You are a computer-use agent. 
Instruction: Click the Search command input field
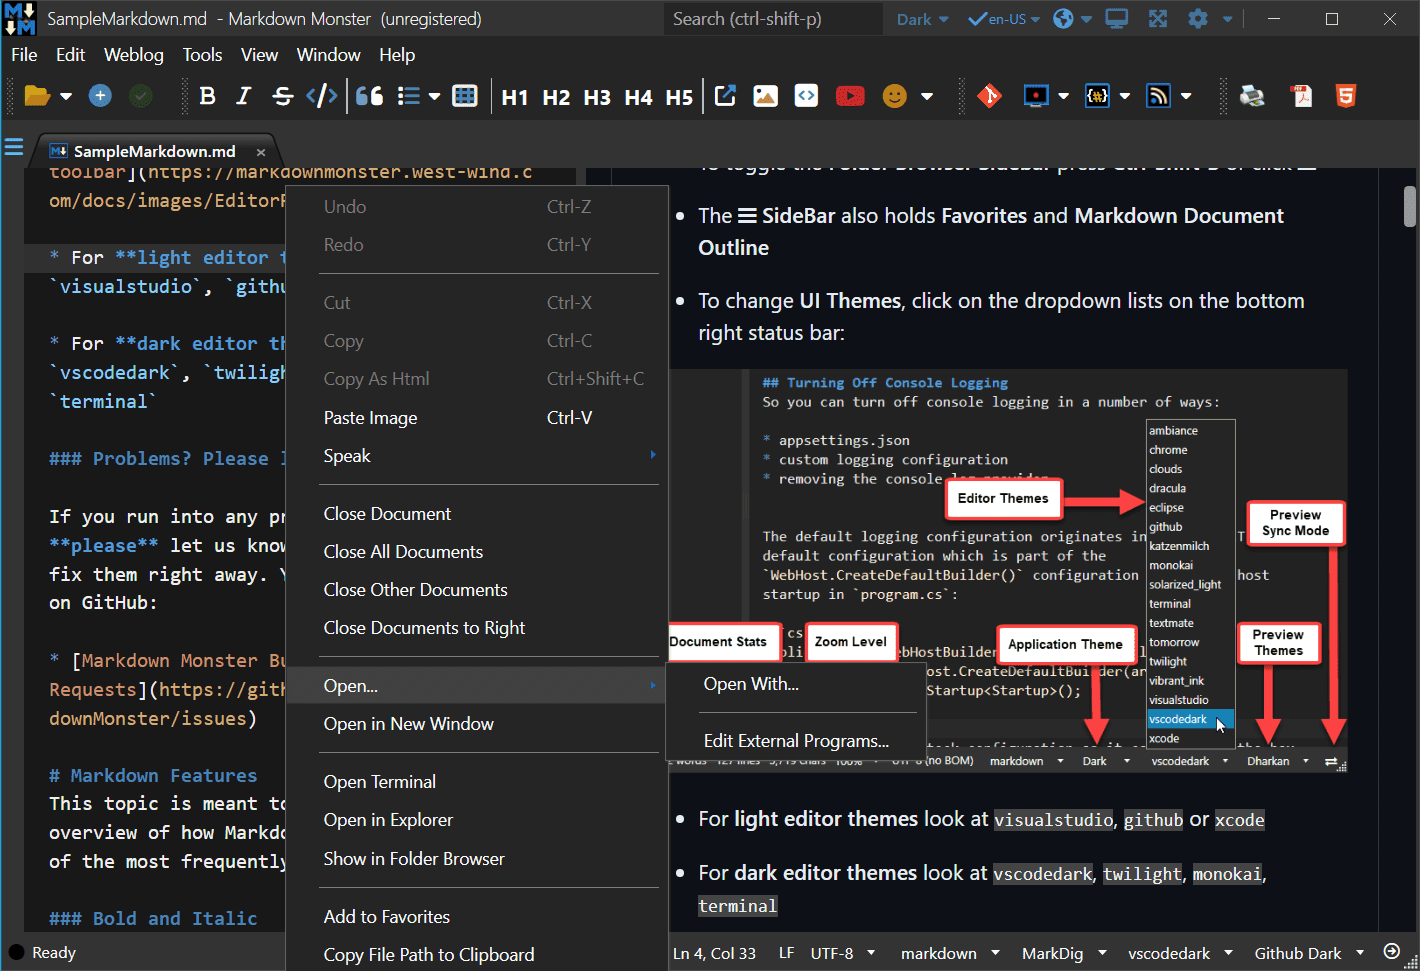coord(772,19)
